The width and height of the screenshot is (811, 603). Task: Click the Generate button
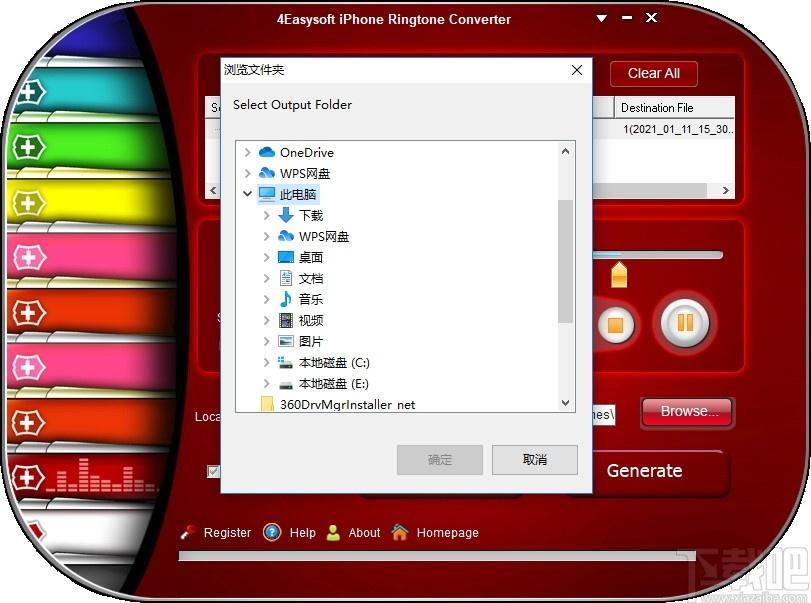pyautogui.click(x=644, y=471)
